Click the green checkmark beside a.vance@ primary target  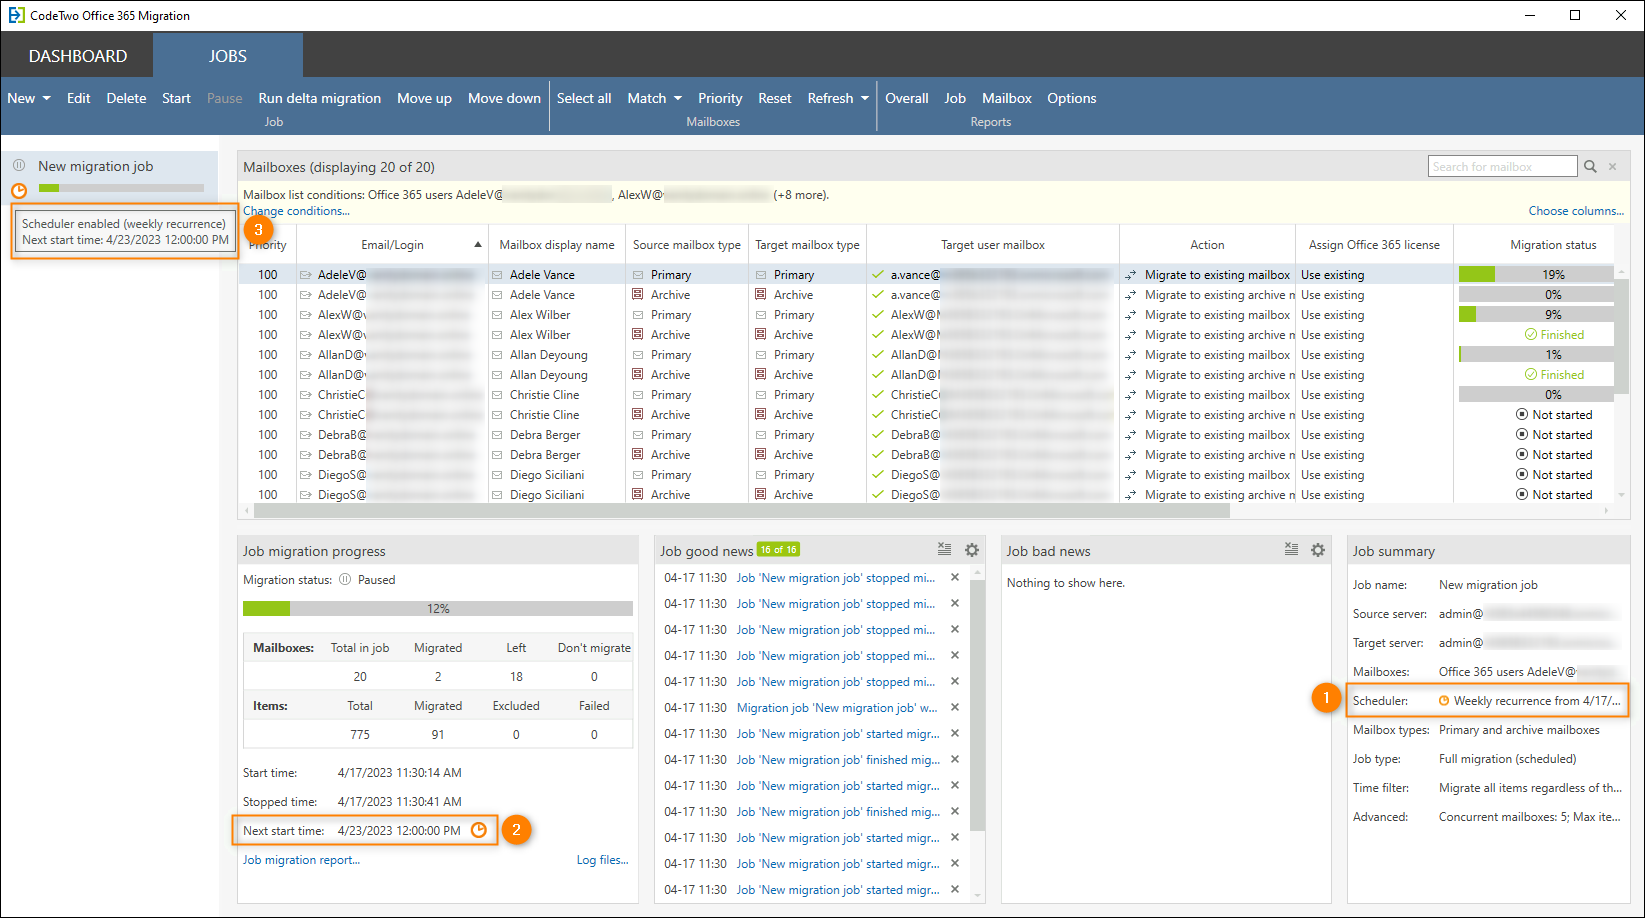click(878, 275)
